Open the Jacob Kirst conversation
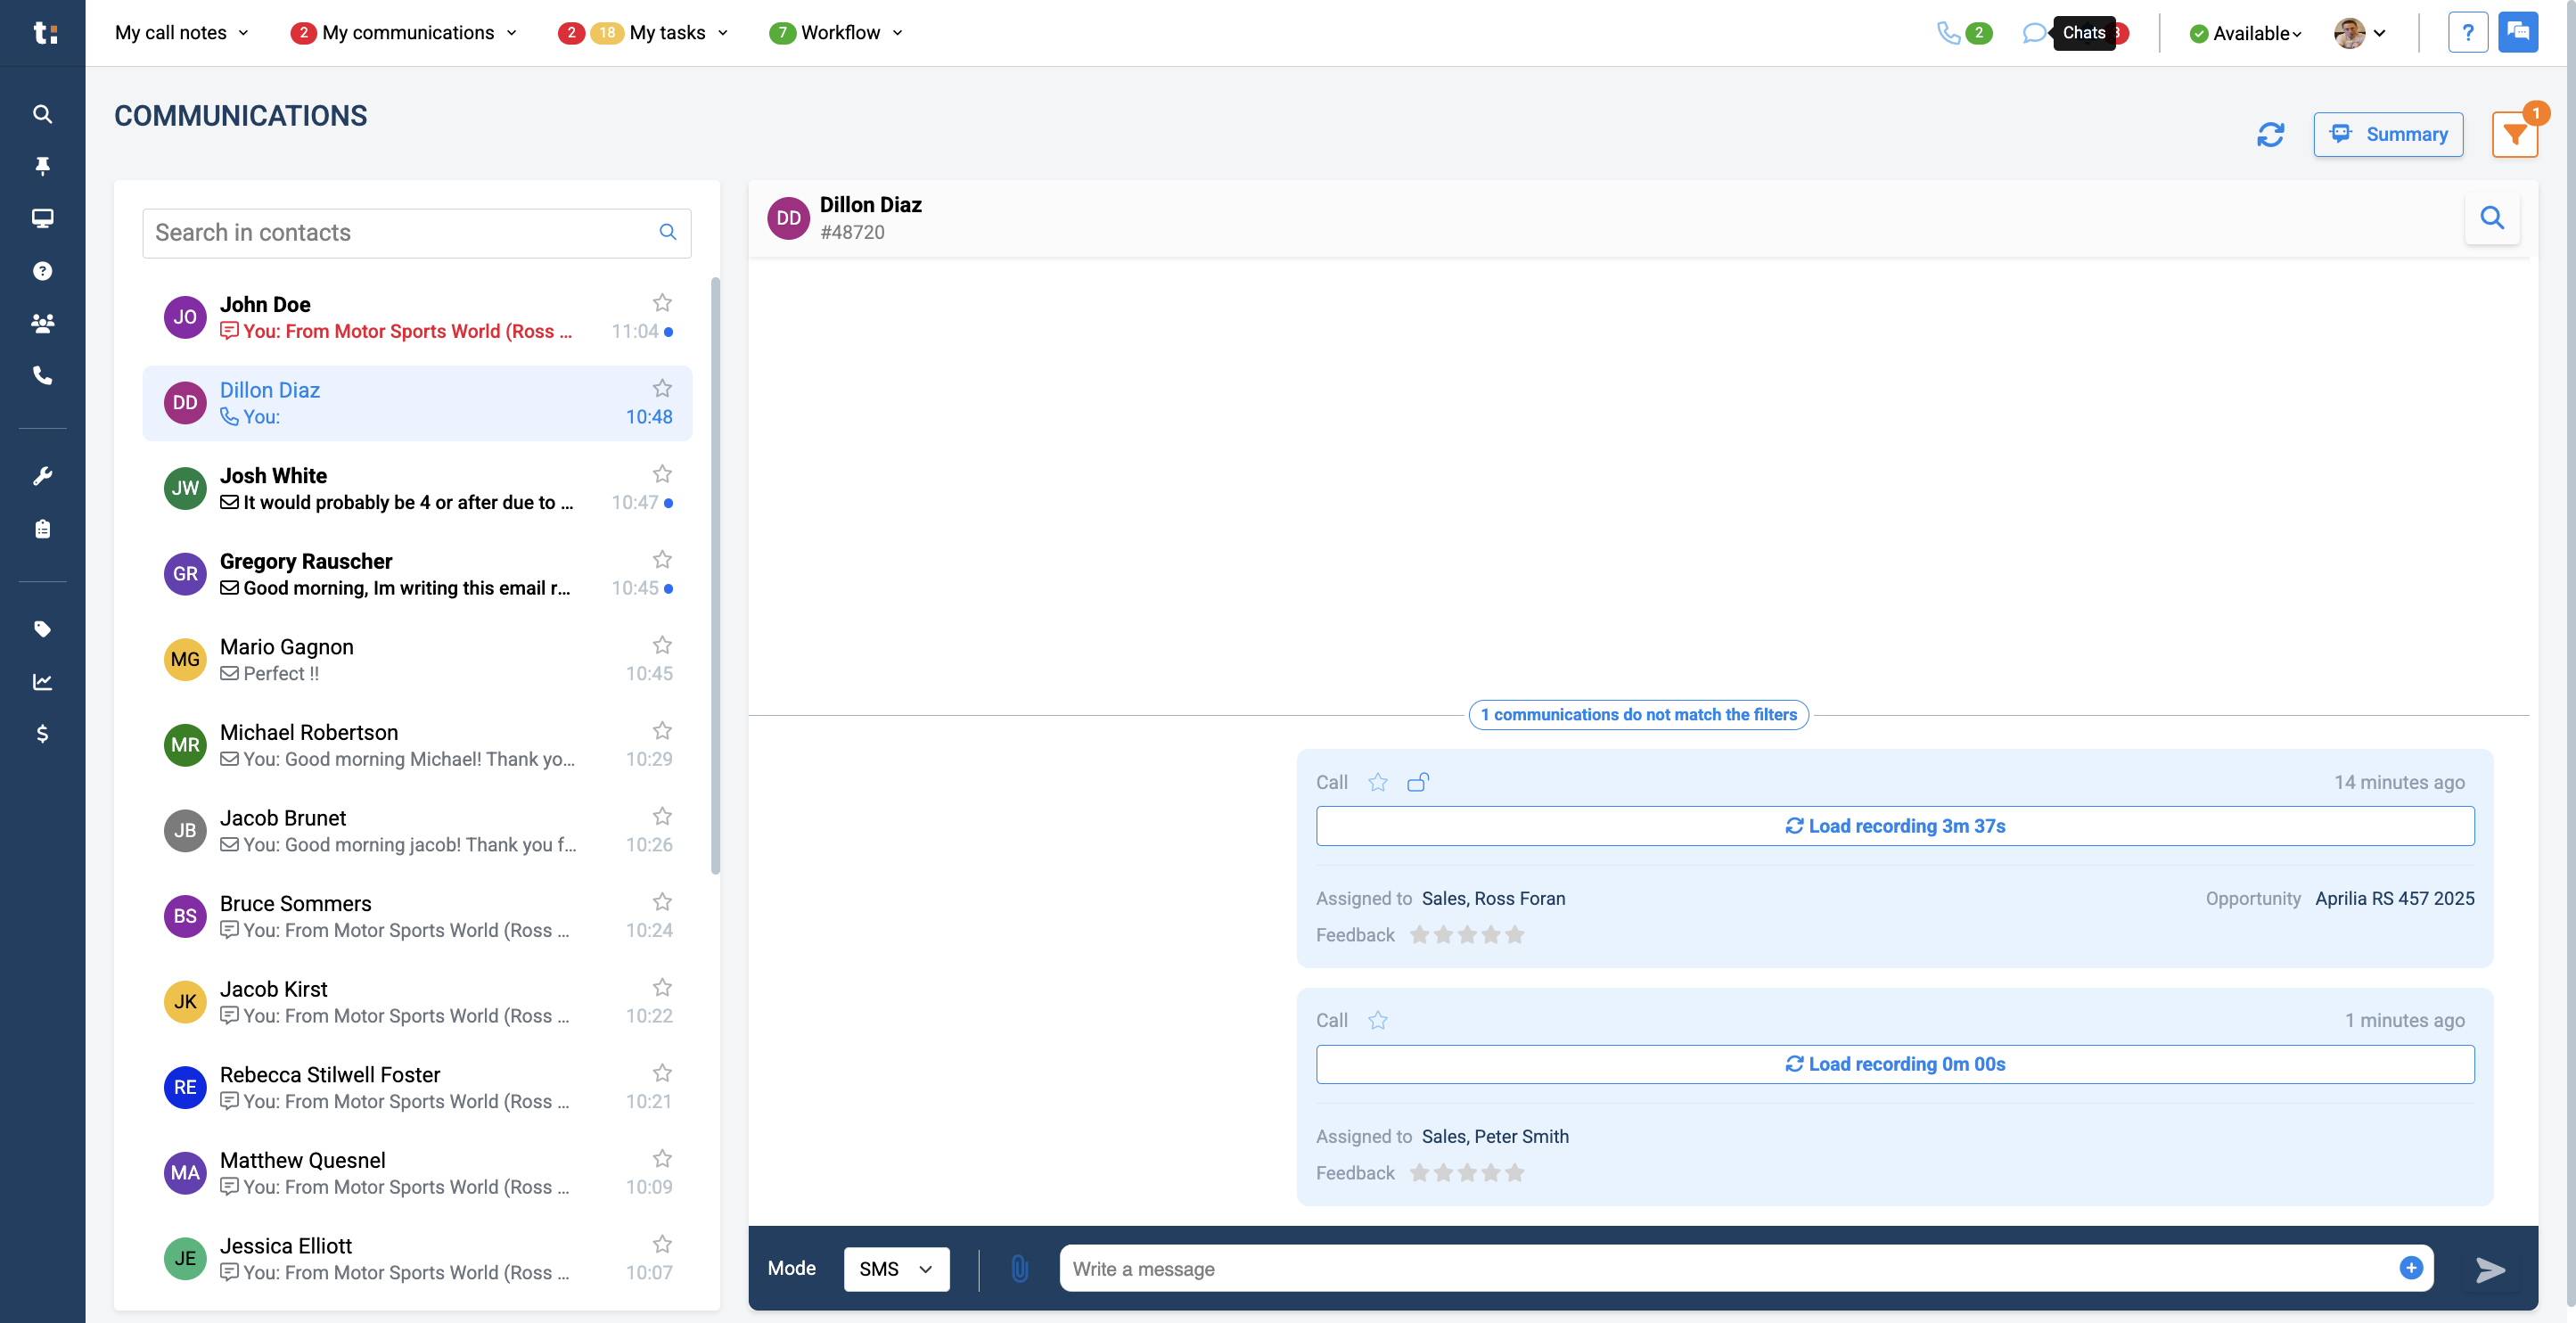Viewport: 2576px width, 1323px height. click(x=417, y=1002)
